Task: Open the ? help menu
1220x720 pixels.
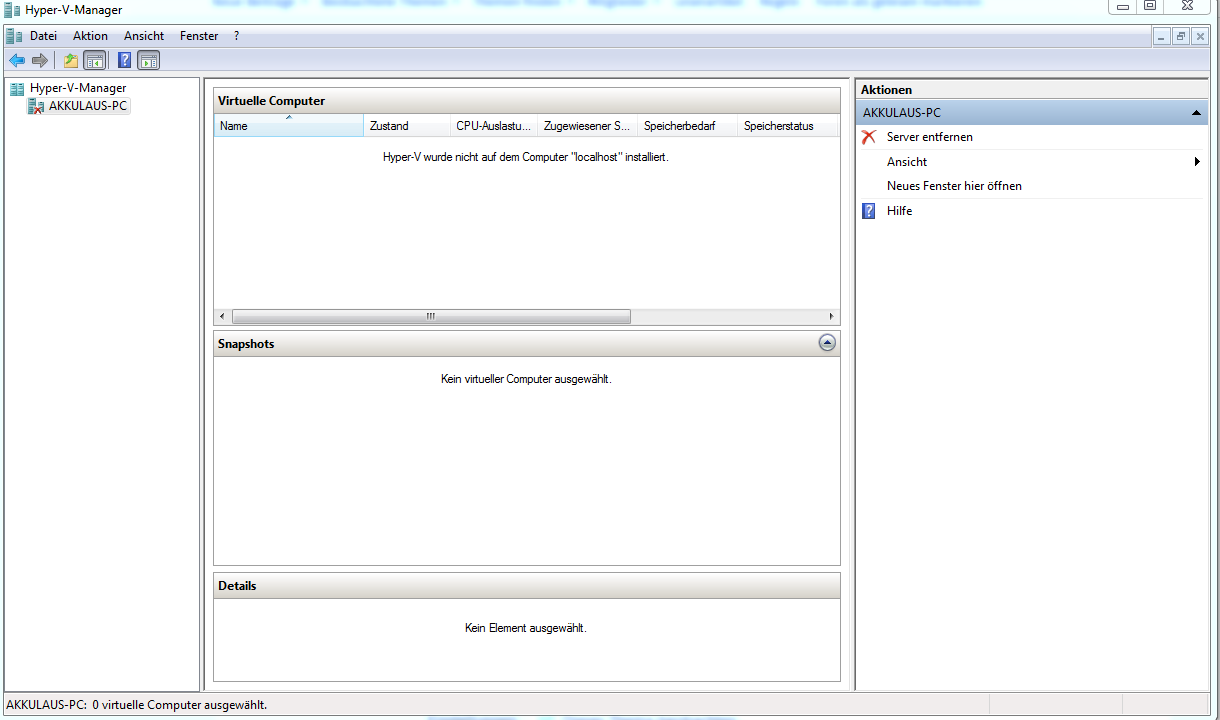Action: pyautogui.click(x=237, y=36)
